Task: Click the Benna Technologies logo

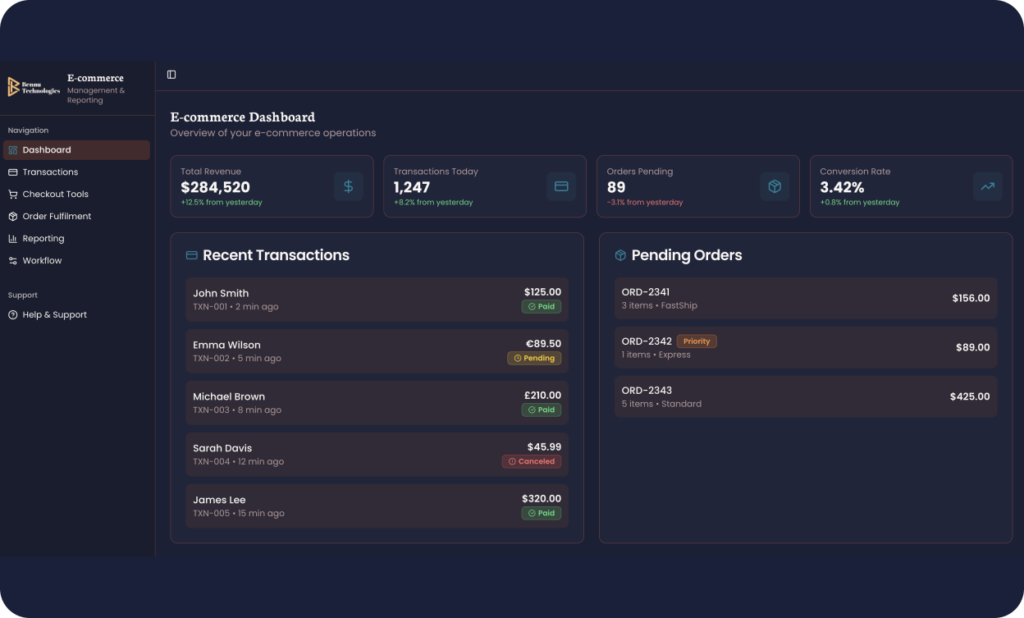Action: coord(33,88)
